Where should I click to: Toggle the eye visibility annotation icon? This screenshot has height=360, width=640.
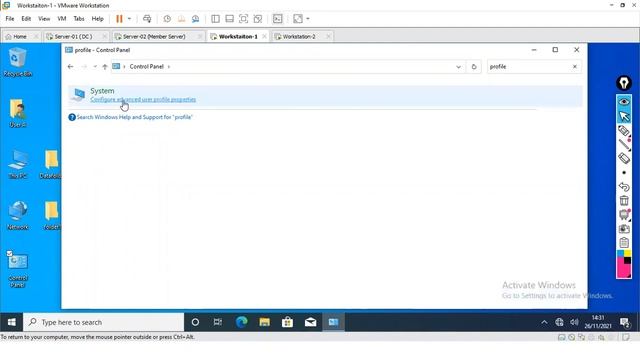624,102
